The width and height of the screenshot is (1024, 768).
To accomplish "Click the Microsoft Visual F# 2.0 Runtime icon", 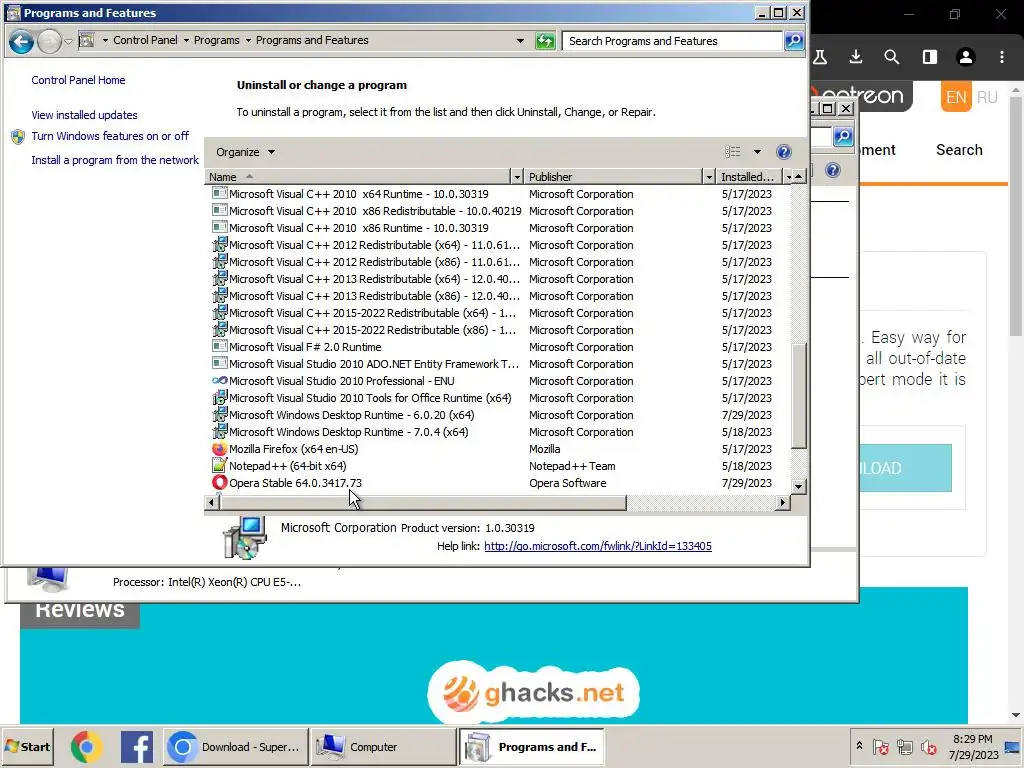I will (219, 347).
